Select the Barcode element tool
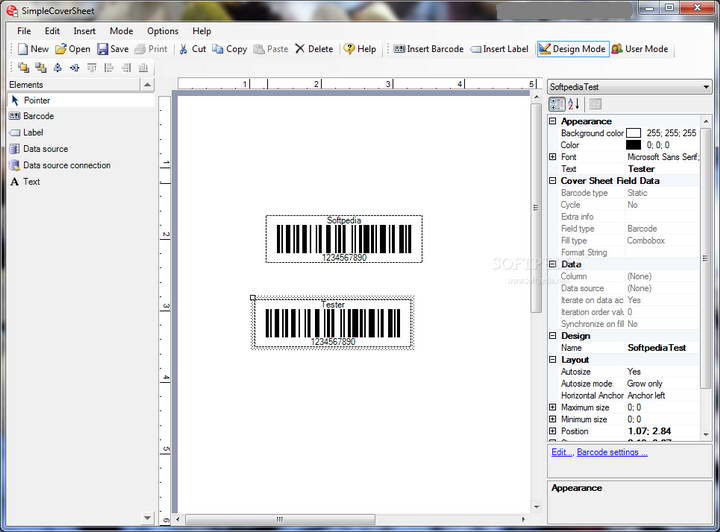The image size is (720, 532). click(x=38, y=116)
